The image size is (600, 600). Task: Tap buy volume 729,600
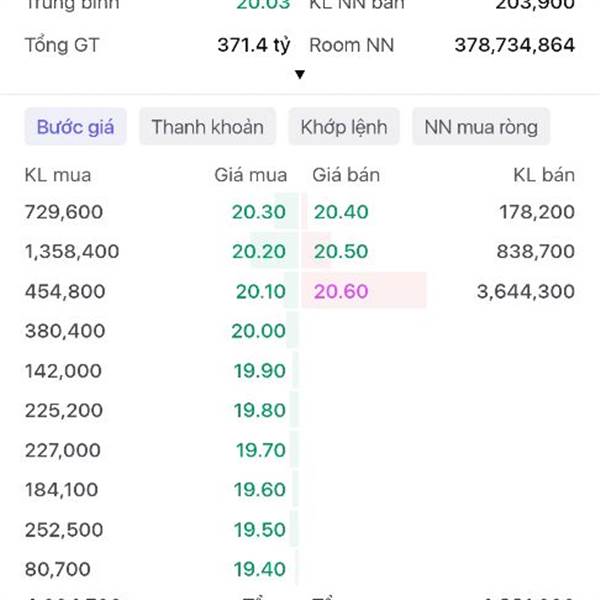(64, 212)
